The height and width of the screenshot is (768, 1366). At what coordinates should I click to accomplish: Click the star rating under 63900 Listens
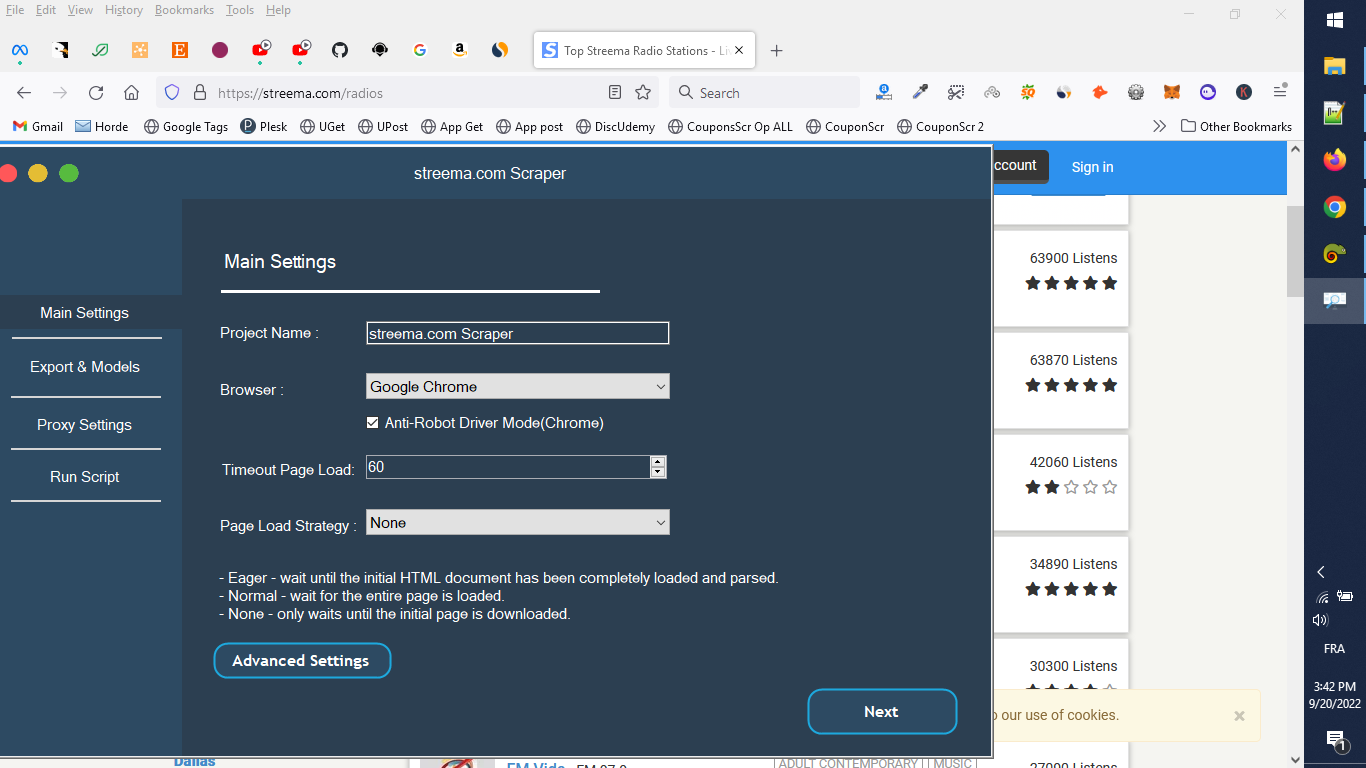tap(1071, 283)
